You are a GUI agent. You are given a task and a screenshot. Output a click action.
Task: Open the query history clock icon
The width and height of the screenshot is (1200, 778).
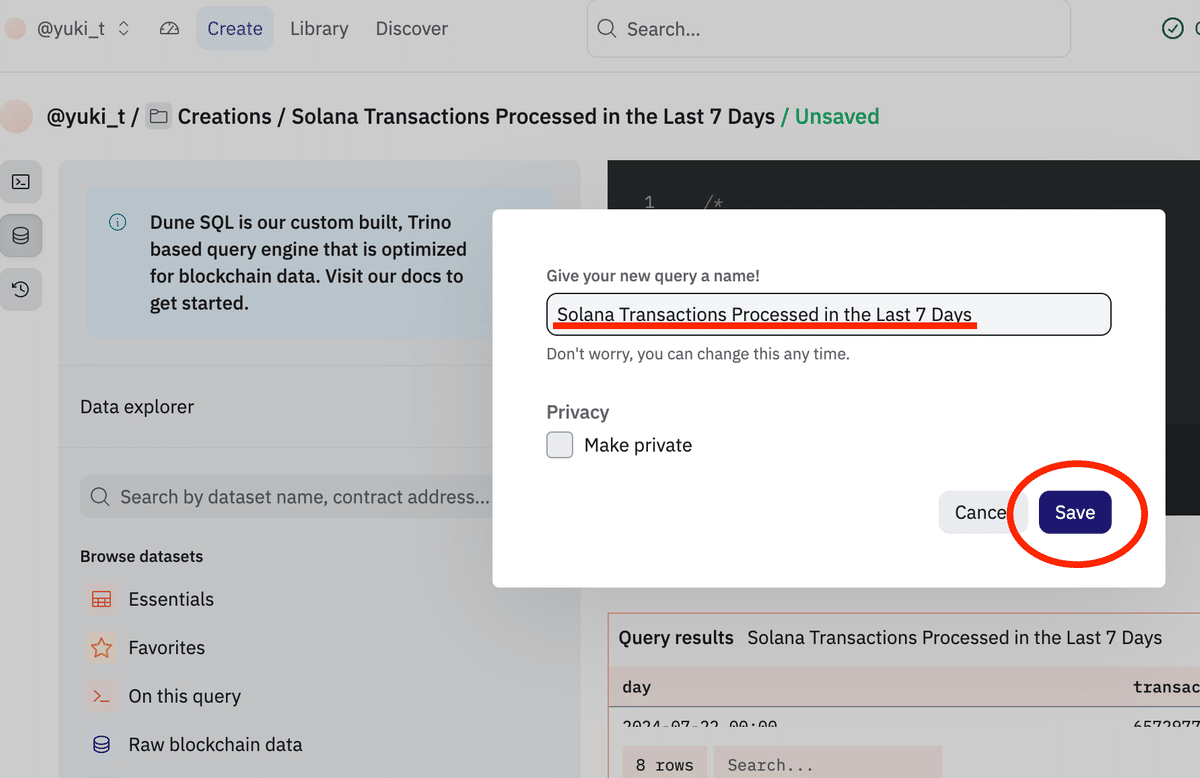pyautogui.click(x=20, y=291)
